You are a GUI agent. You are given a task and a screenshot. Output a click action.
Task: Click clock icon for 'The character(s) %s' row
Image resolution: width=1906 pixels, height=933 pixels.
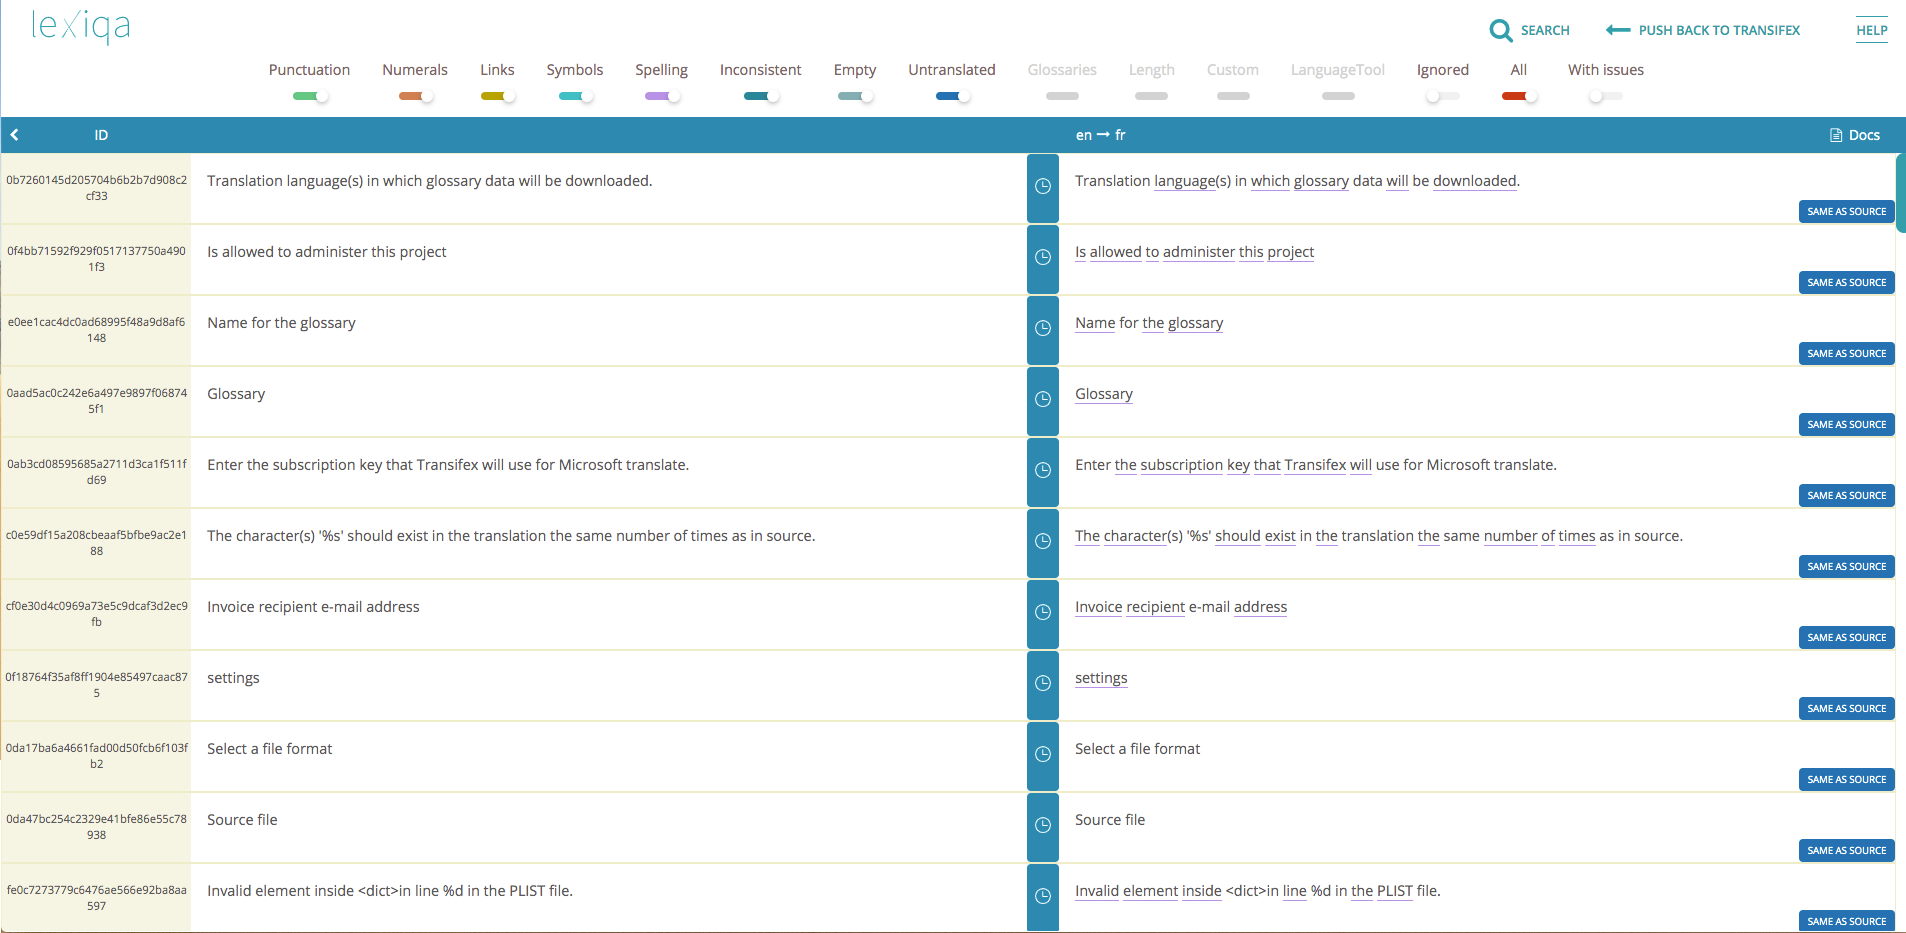1042,542
